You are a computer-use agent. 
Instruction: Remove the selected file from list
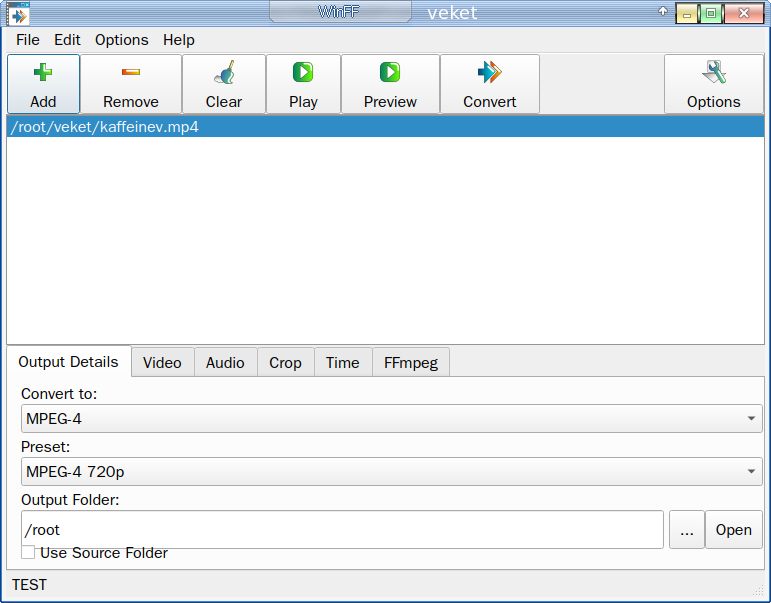click(131, 84)
